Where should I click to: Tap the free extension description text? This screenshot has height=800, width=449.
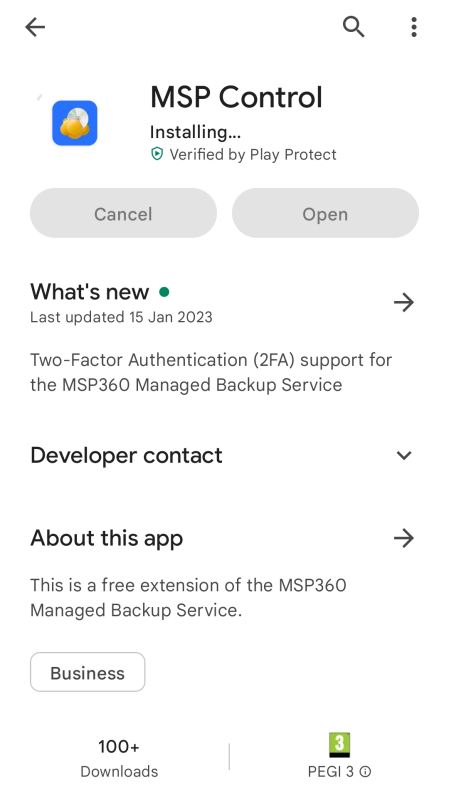pyautogui.click(x=188, y=597)
